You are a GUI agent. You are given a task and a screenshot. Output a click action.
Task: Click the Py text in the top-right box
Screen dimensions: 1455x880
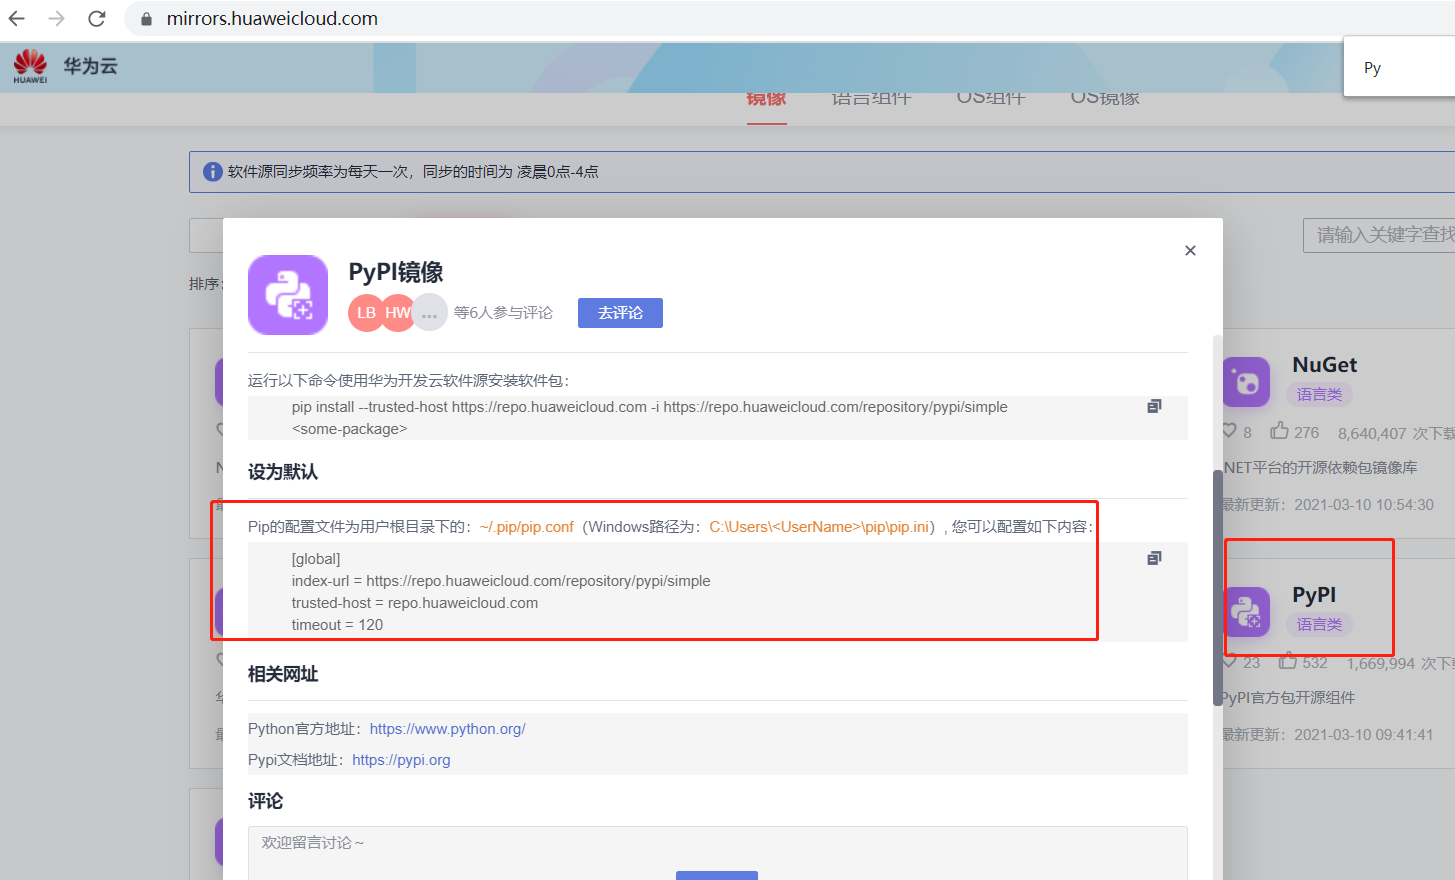[x=1372, y=68]
